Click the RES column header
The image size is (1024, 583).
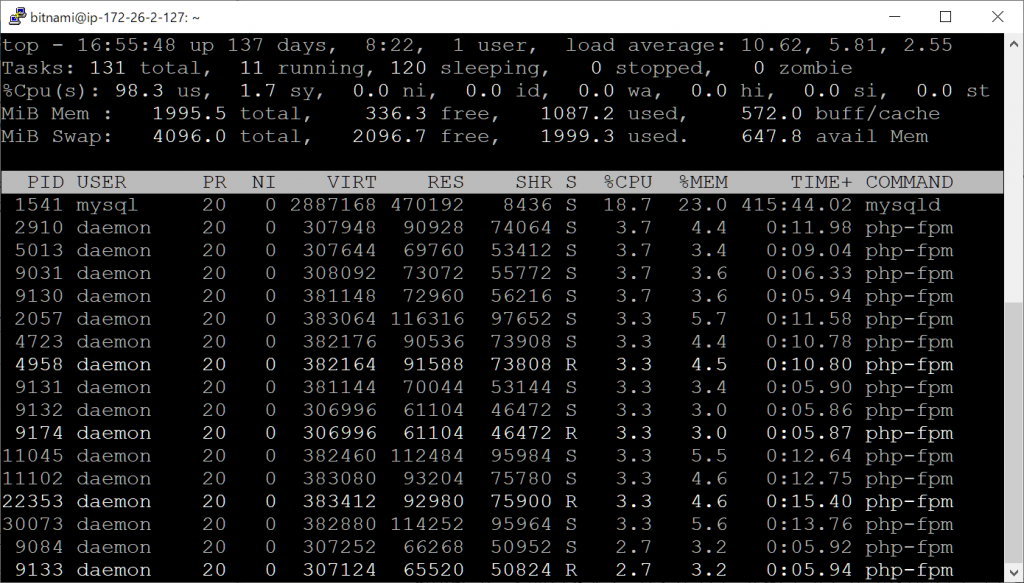tap(445, 182)
